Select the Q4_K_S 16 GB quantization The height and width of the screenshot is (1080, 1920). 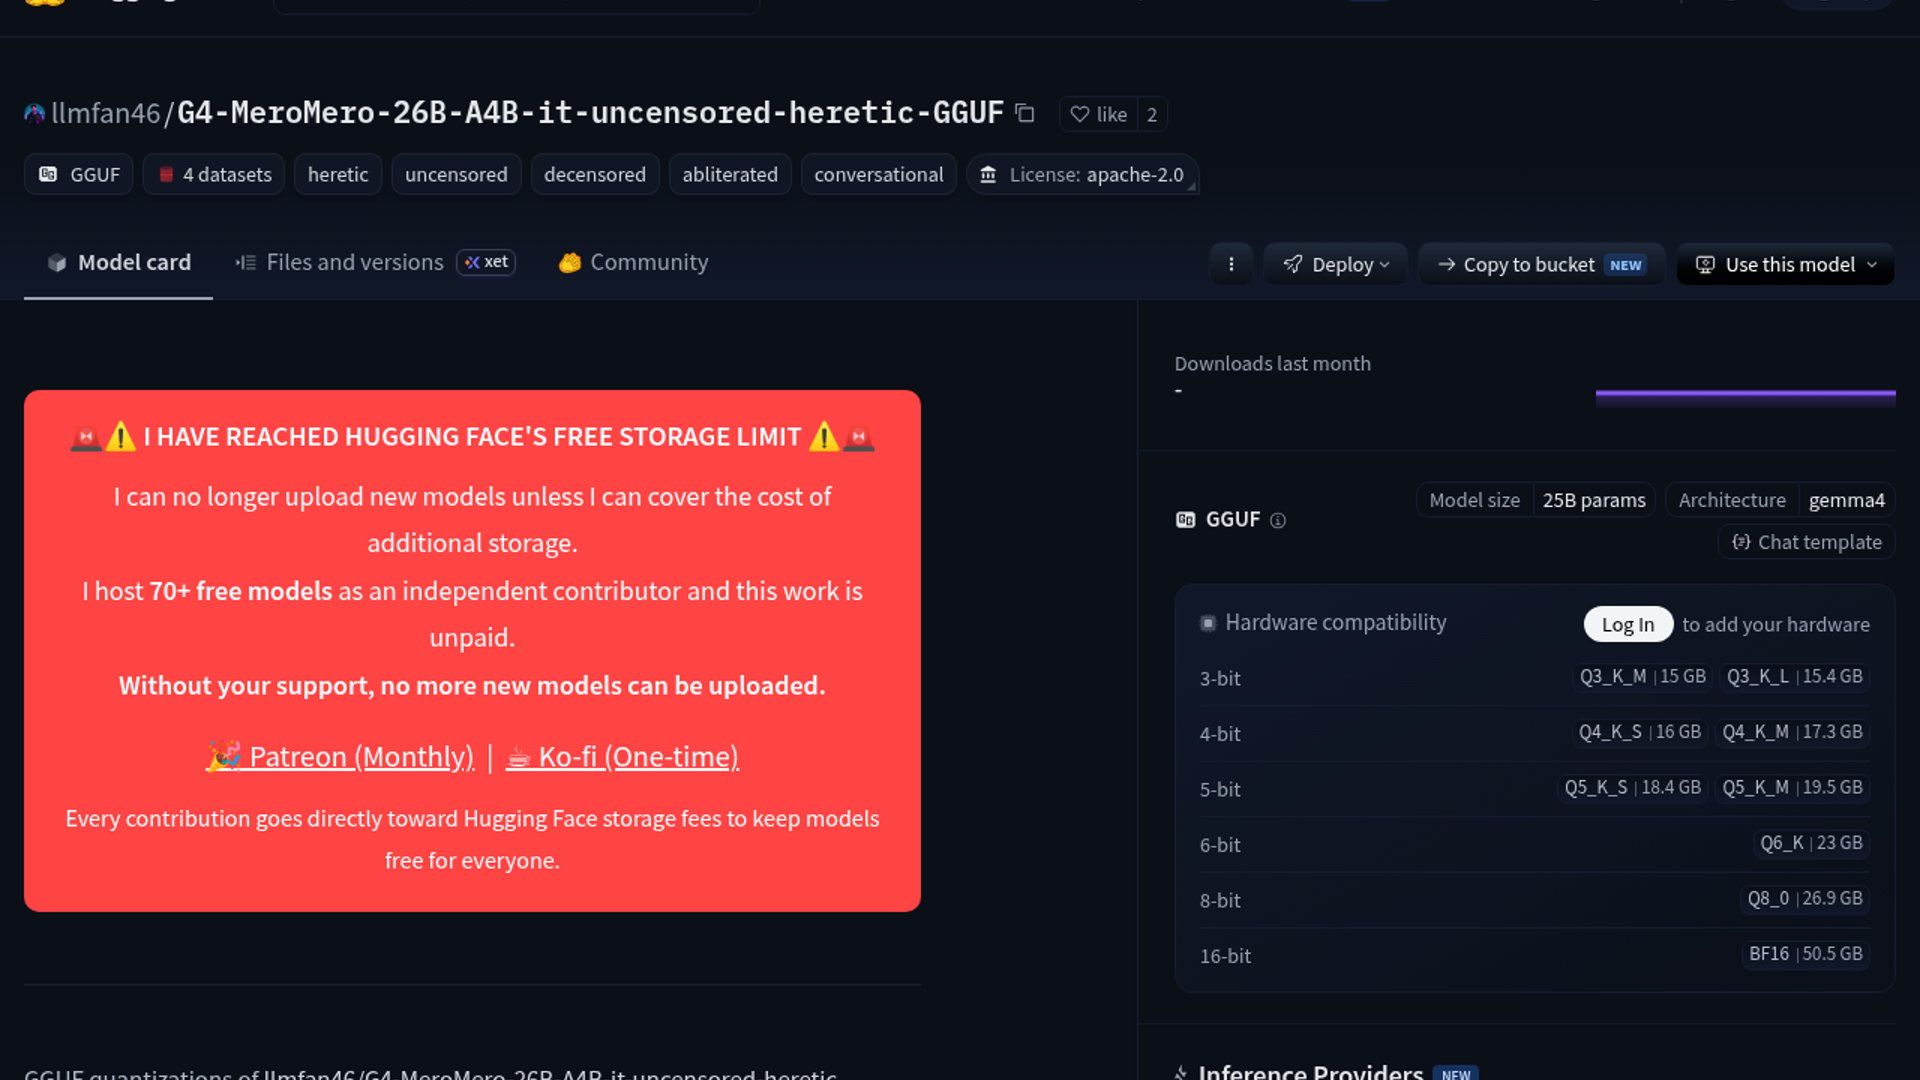pyautogui.click(x=1639, y=732)
